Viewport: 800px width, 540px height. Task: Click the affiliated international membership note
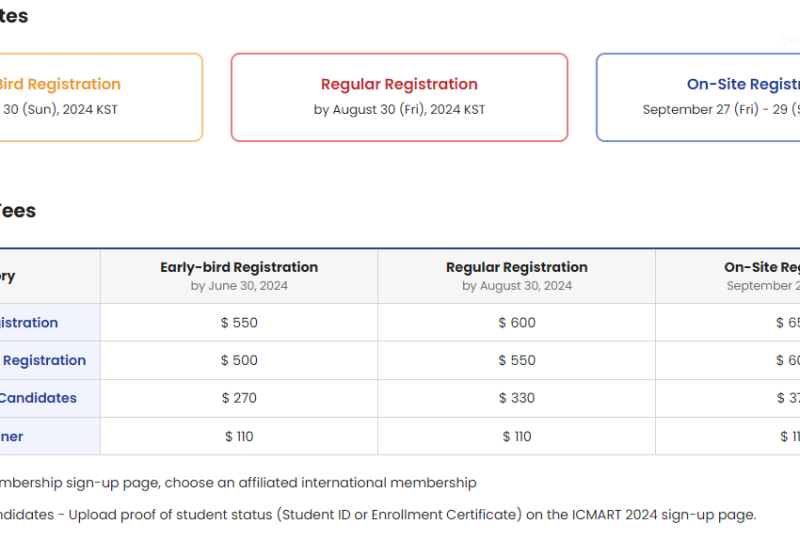[x=238, y=483]
